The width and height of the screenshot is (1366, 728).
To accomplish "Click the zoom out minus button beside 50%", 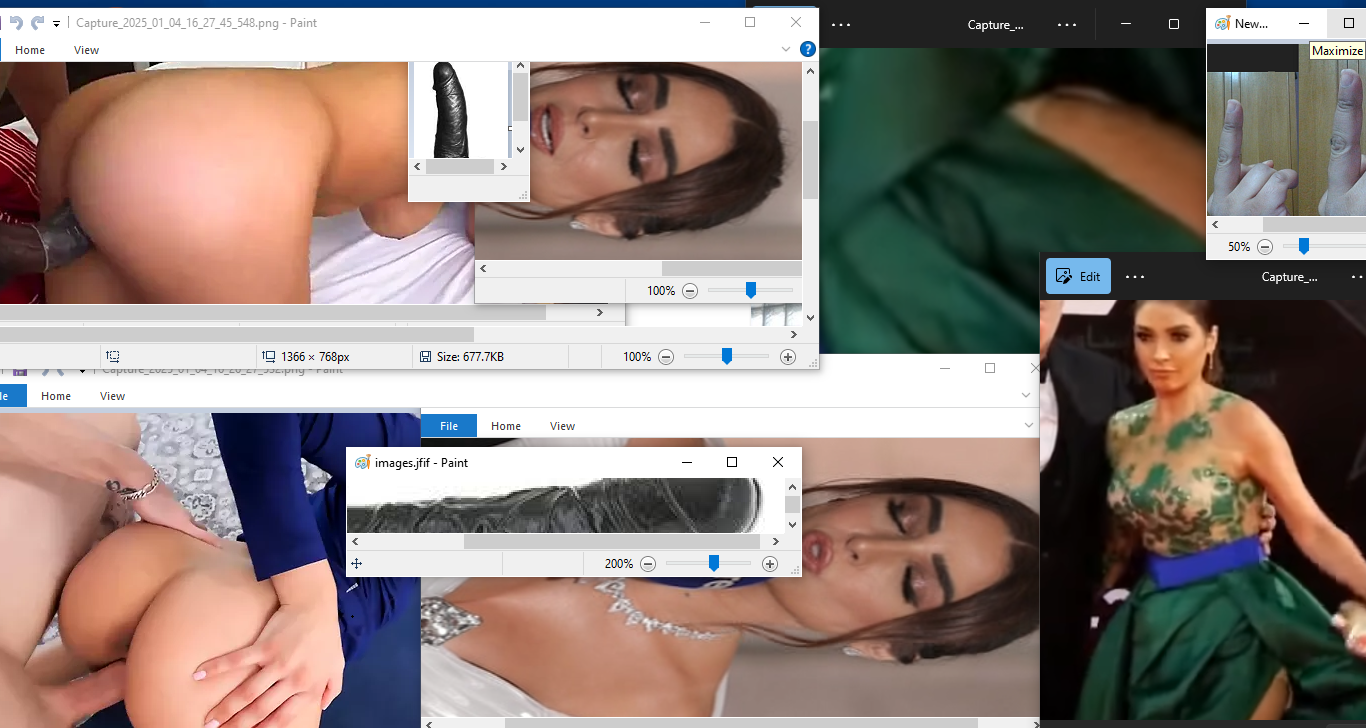I will (x=1265, y=246).
